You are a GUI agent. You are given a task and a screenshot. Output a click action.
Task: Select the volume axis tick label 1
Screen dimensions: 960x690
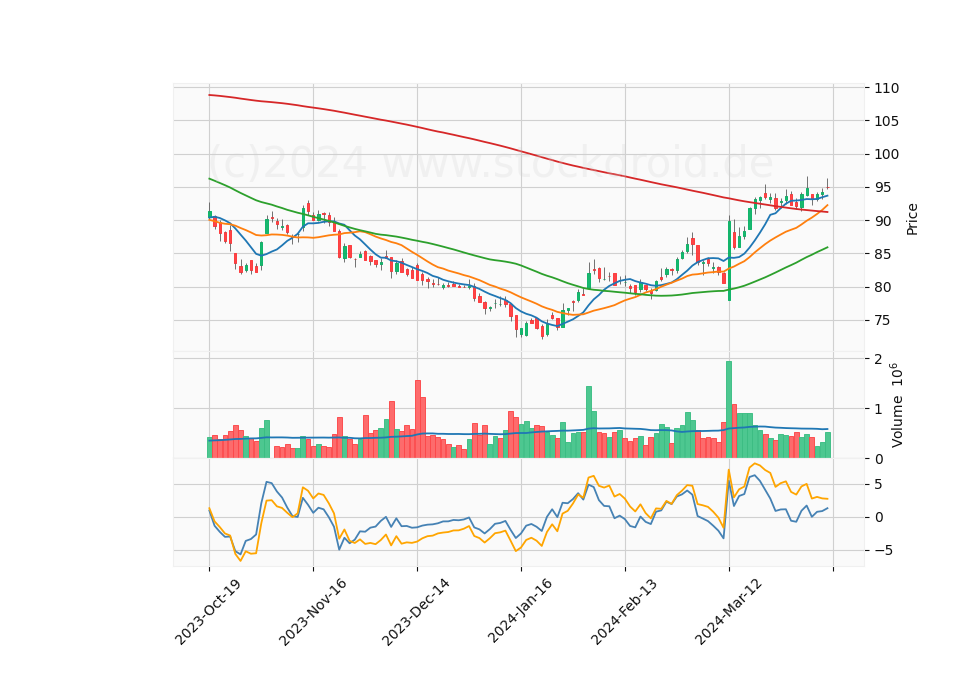click(879, 409)
